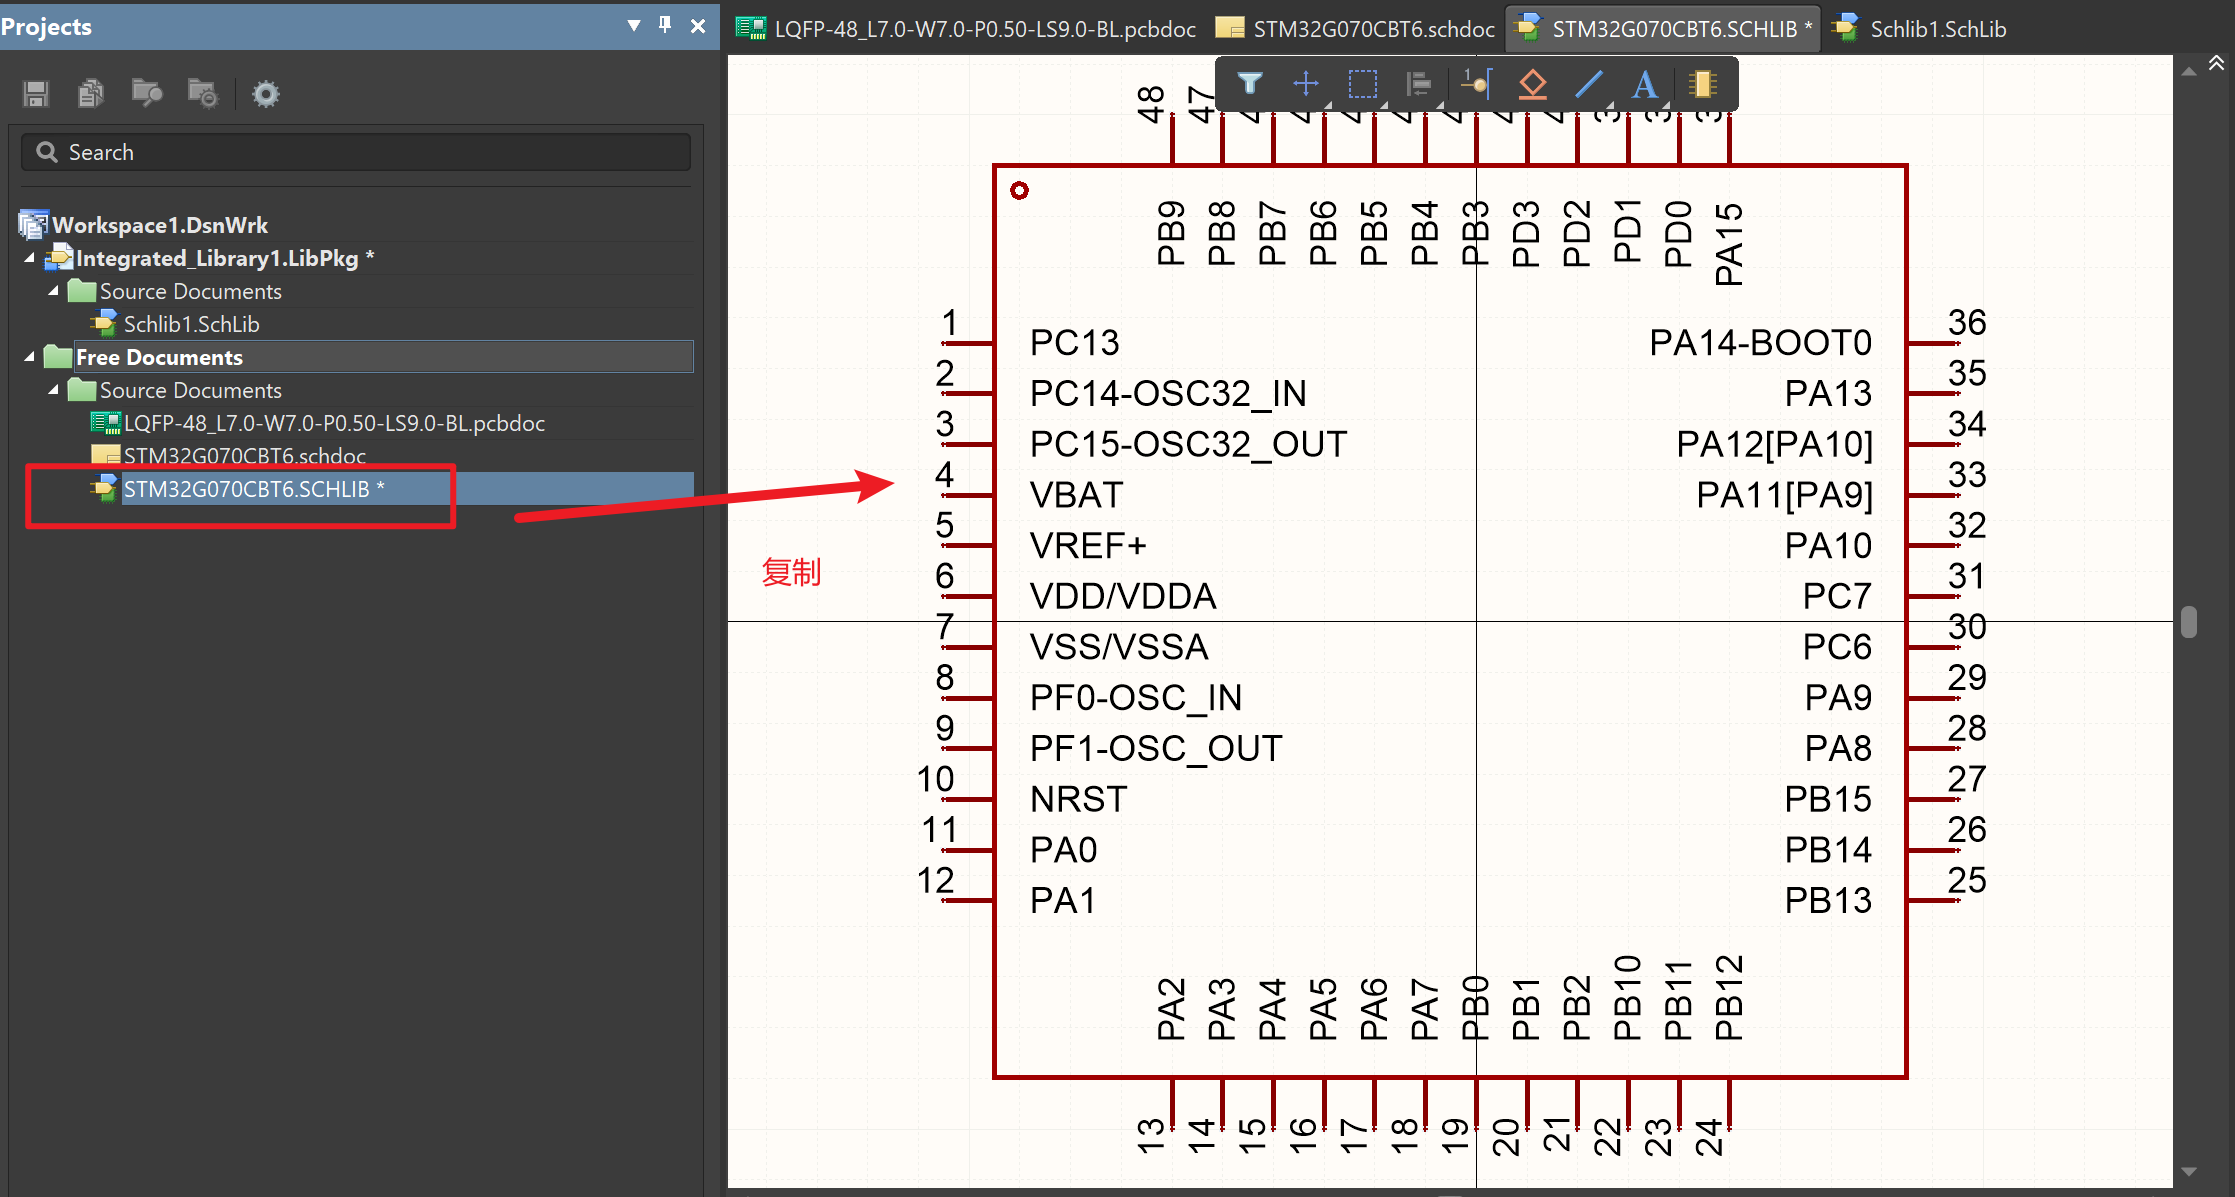Image resolution: width=2235 pixels, height=1197 pixels.
Task: Choose the Move/crosshair tool in the active bar
Action: point(1306,84)
